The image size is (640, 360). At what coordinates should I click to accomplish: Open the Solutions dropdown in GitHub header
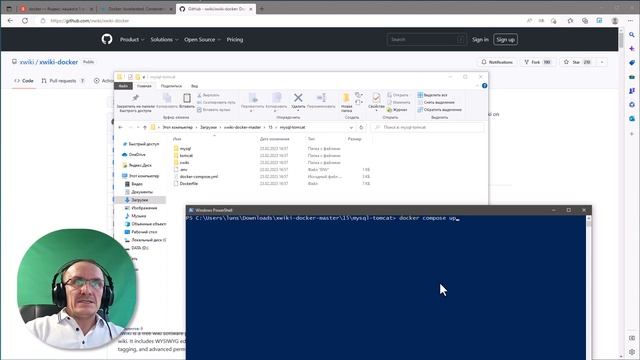(x=164, y=40)
